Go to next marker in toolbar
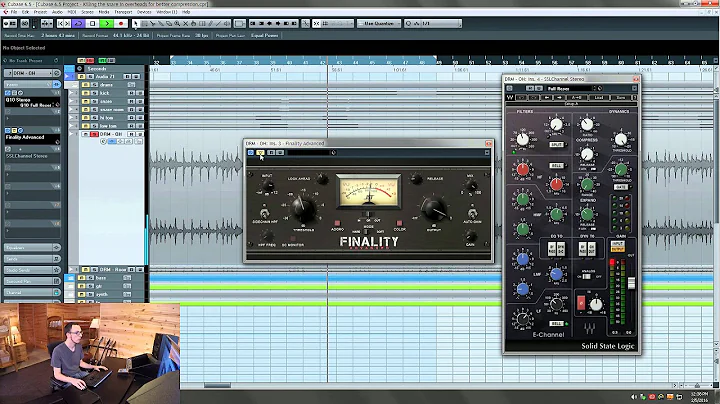Screen dimensions: 720x404 coord(67,23)
